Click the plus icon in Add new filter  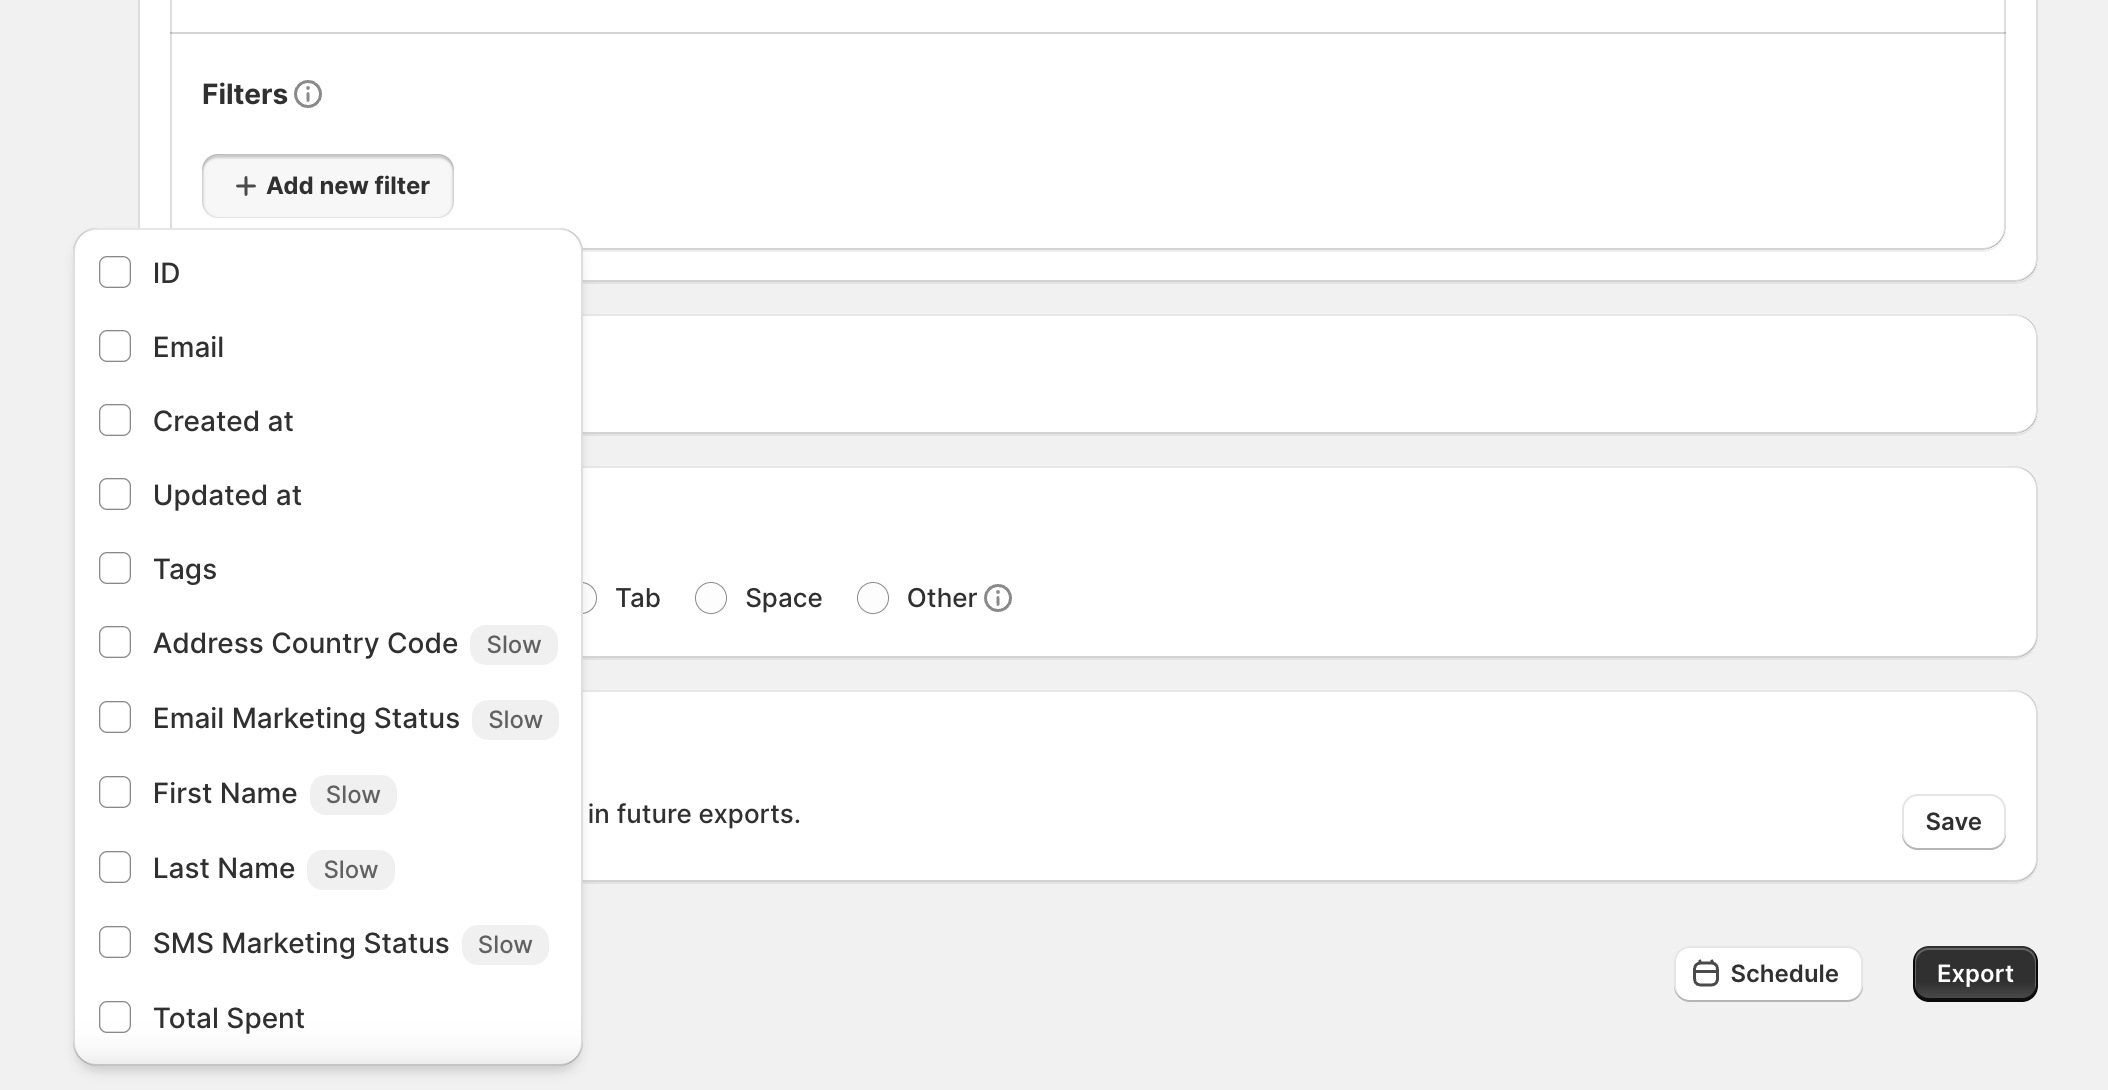point(246,186)
